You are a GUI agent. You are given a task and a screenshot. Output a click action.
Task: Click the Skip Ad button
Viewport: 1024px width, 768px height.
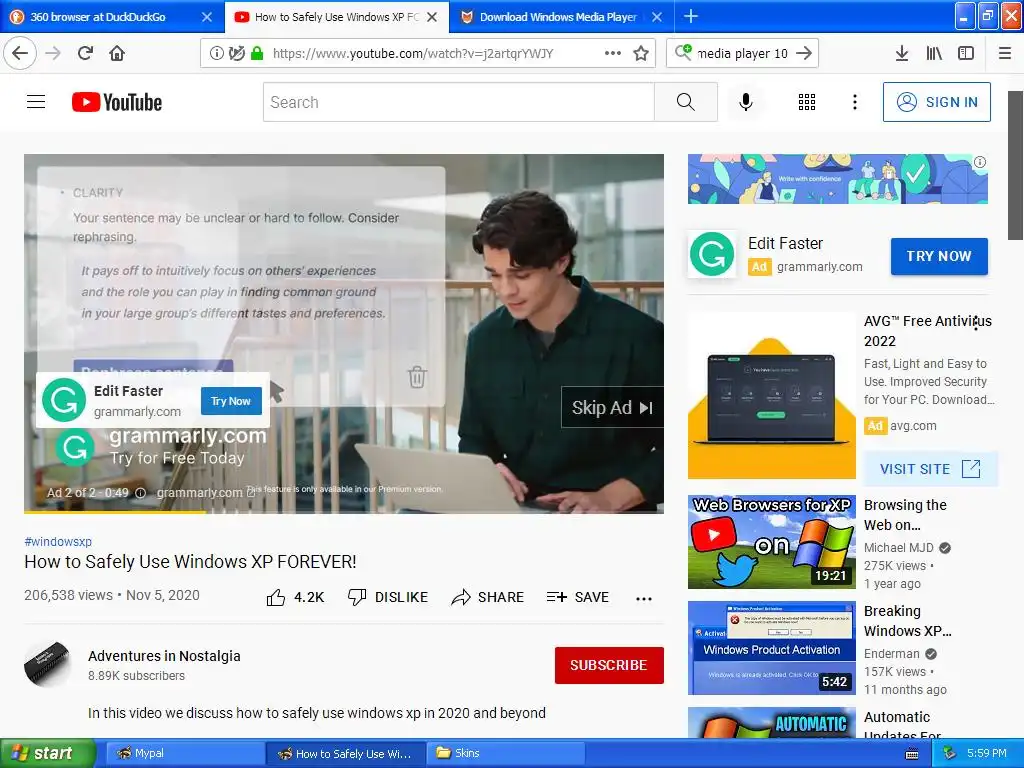pos(612,408)
